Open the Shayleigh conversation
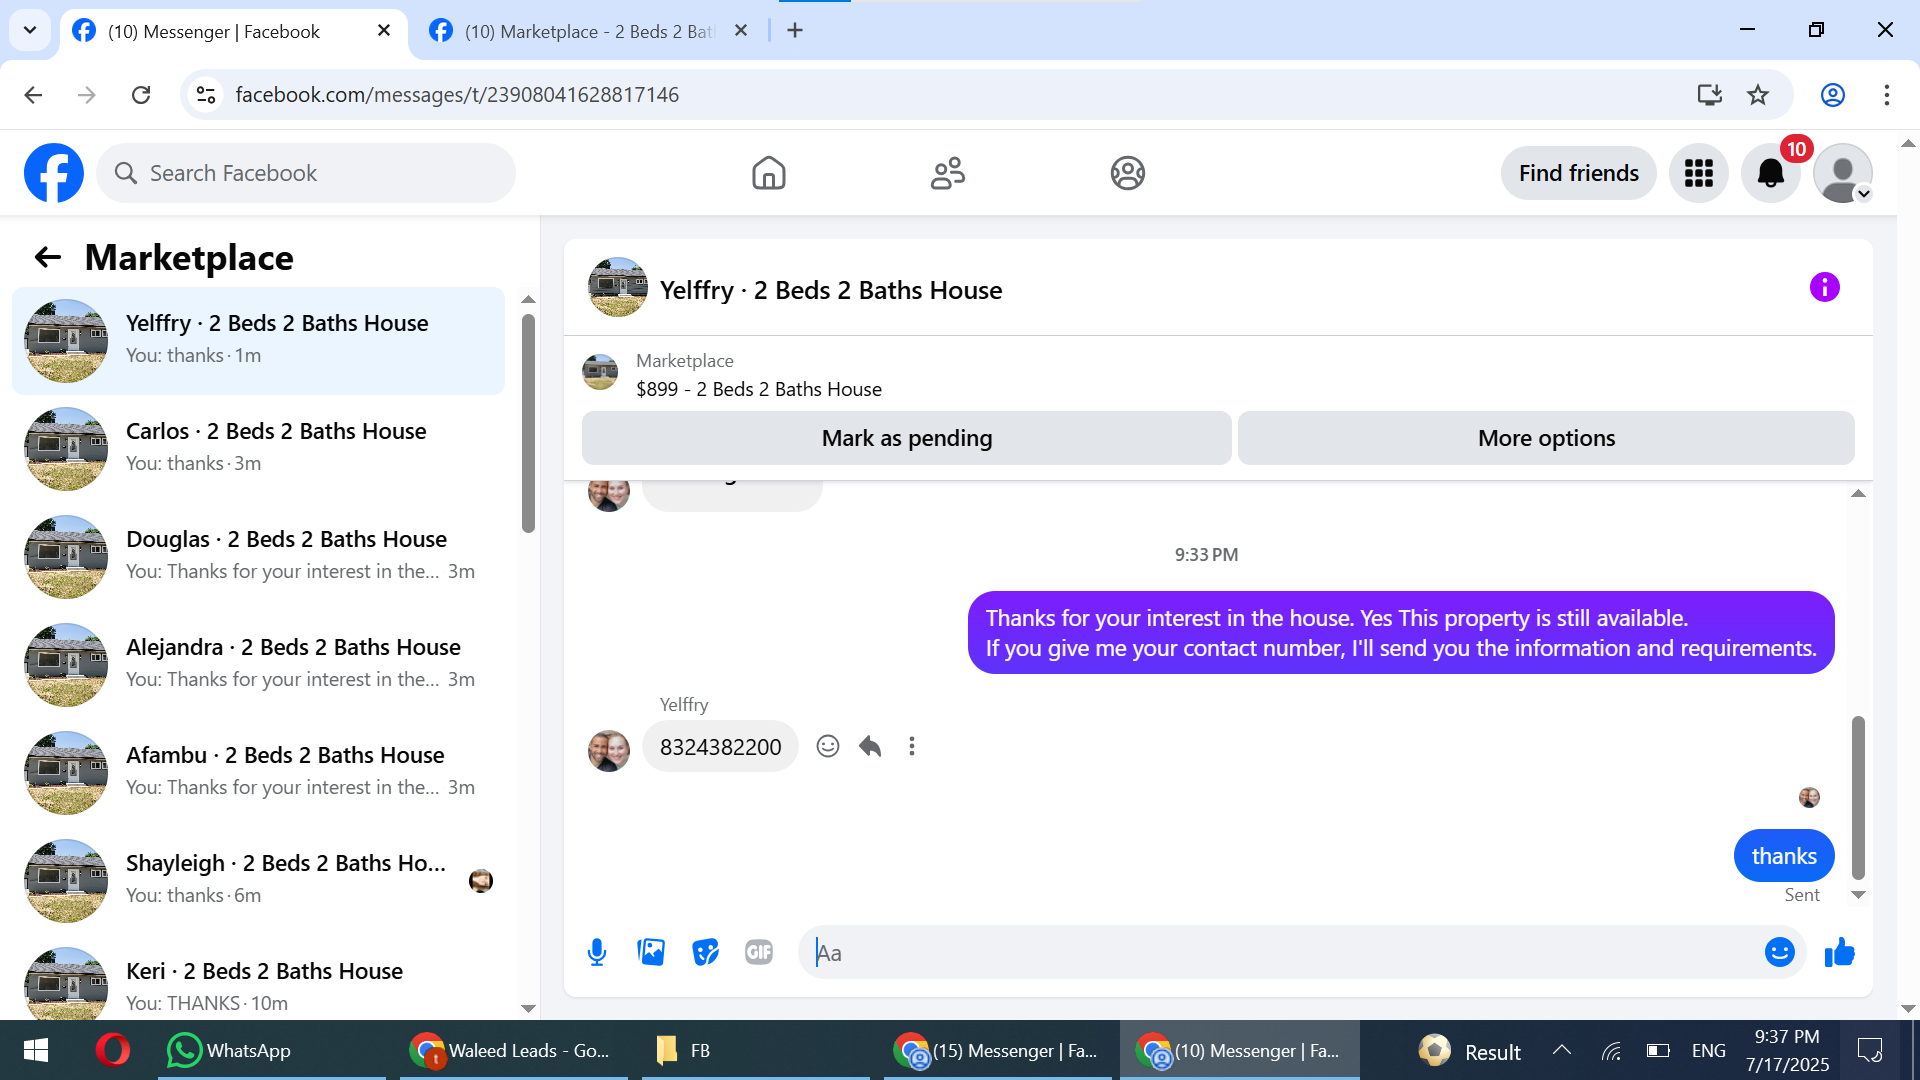The image size is (1920, 1080). (258, 881)
